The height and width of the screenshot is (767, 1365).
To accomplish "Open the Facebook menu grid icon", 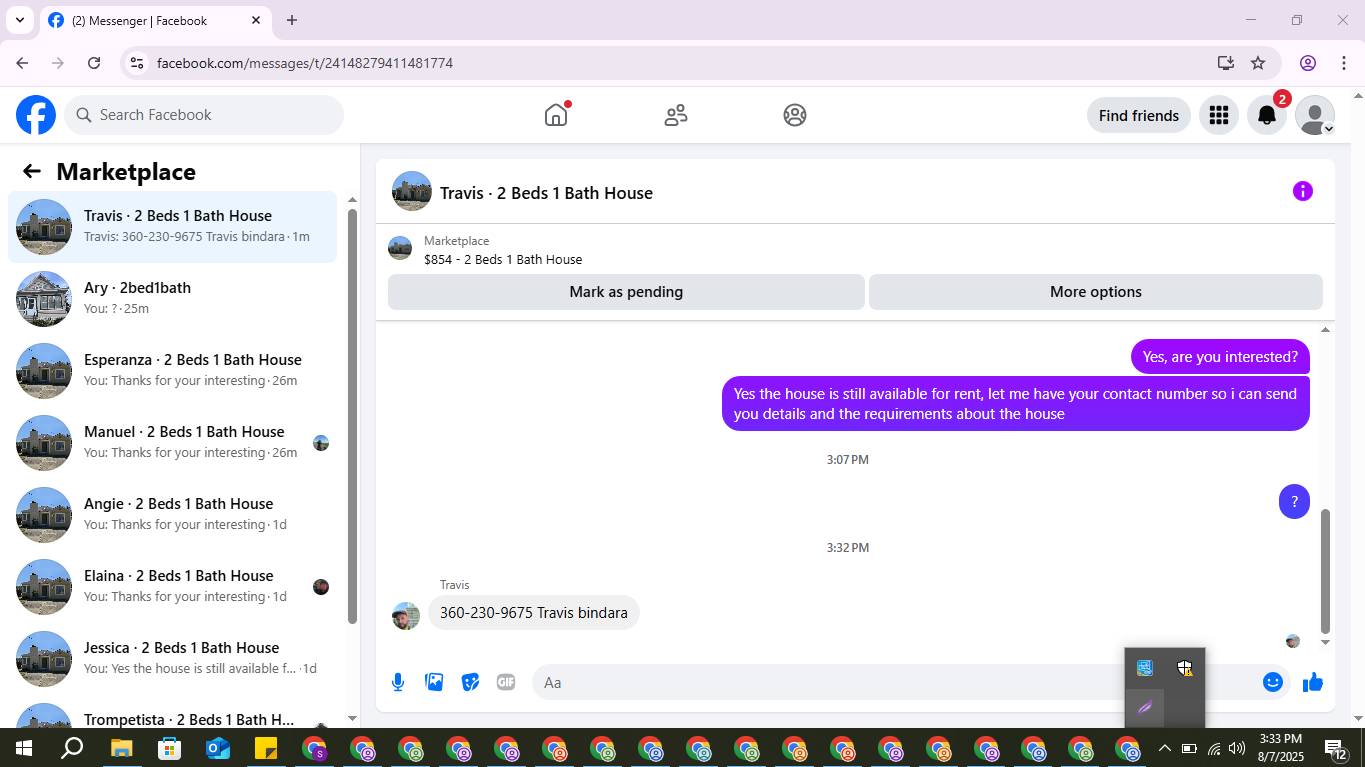I will [1218, 115].
